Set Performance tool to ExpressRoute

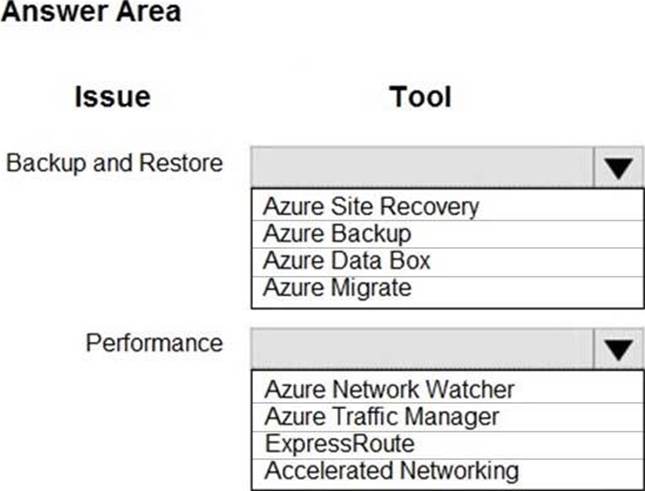pos(339,443)
